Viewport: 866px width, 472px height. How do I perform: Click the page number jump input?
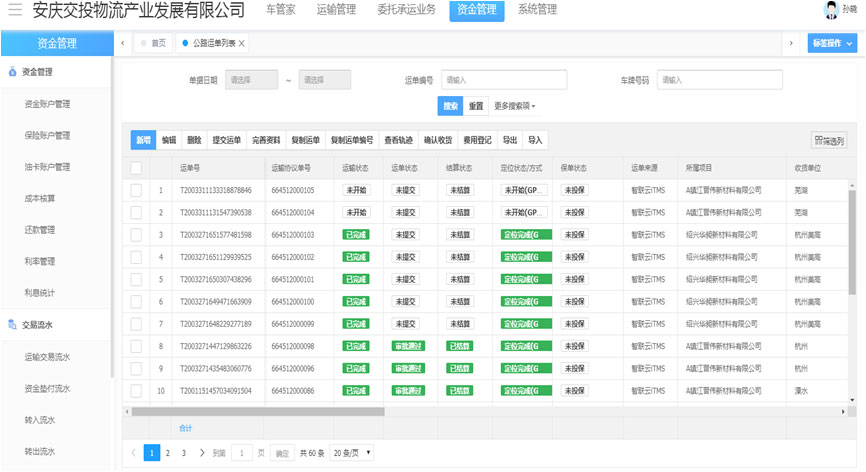coord(241,453)
